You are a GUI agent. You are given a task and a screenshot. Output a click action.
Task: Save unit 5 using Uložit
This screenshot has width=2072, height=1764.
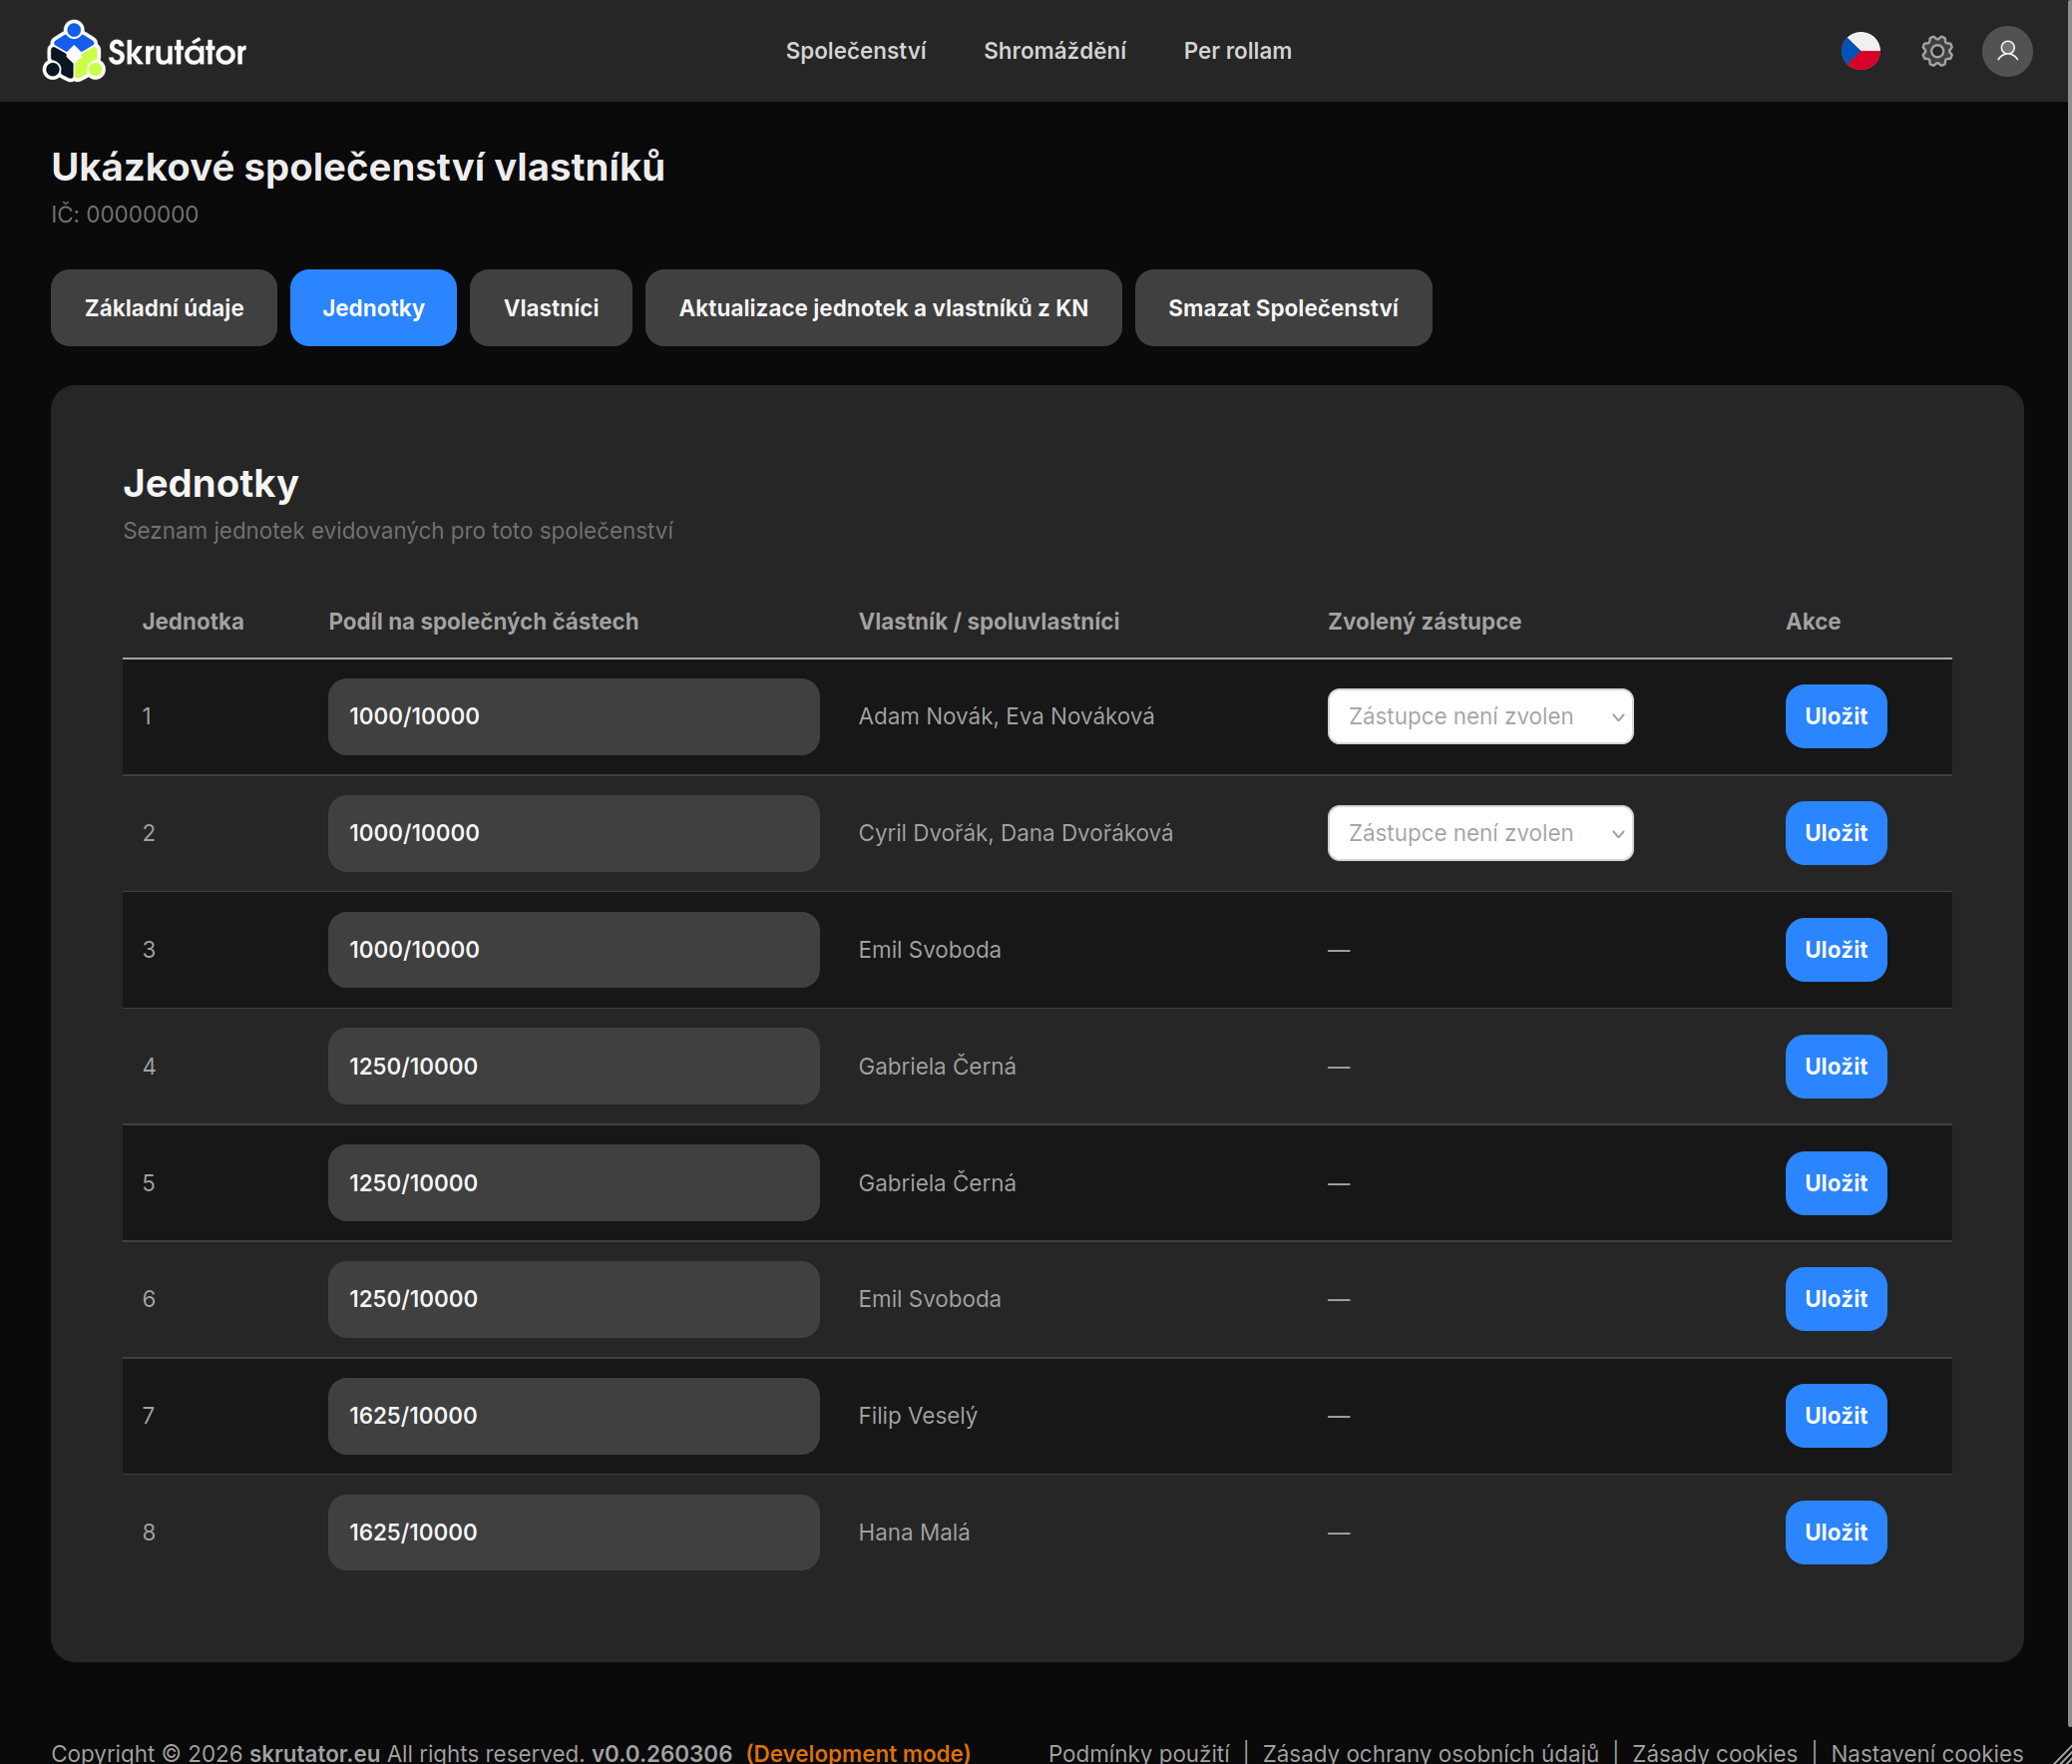pyautogui.click(x=1836, y=1183)
